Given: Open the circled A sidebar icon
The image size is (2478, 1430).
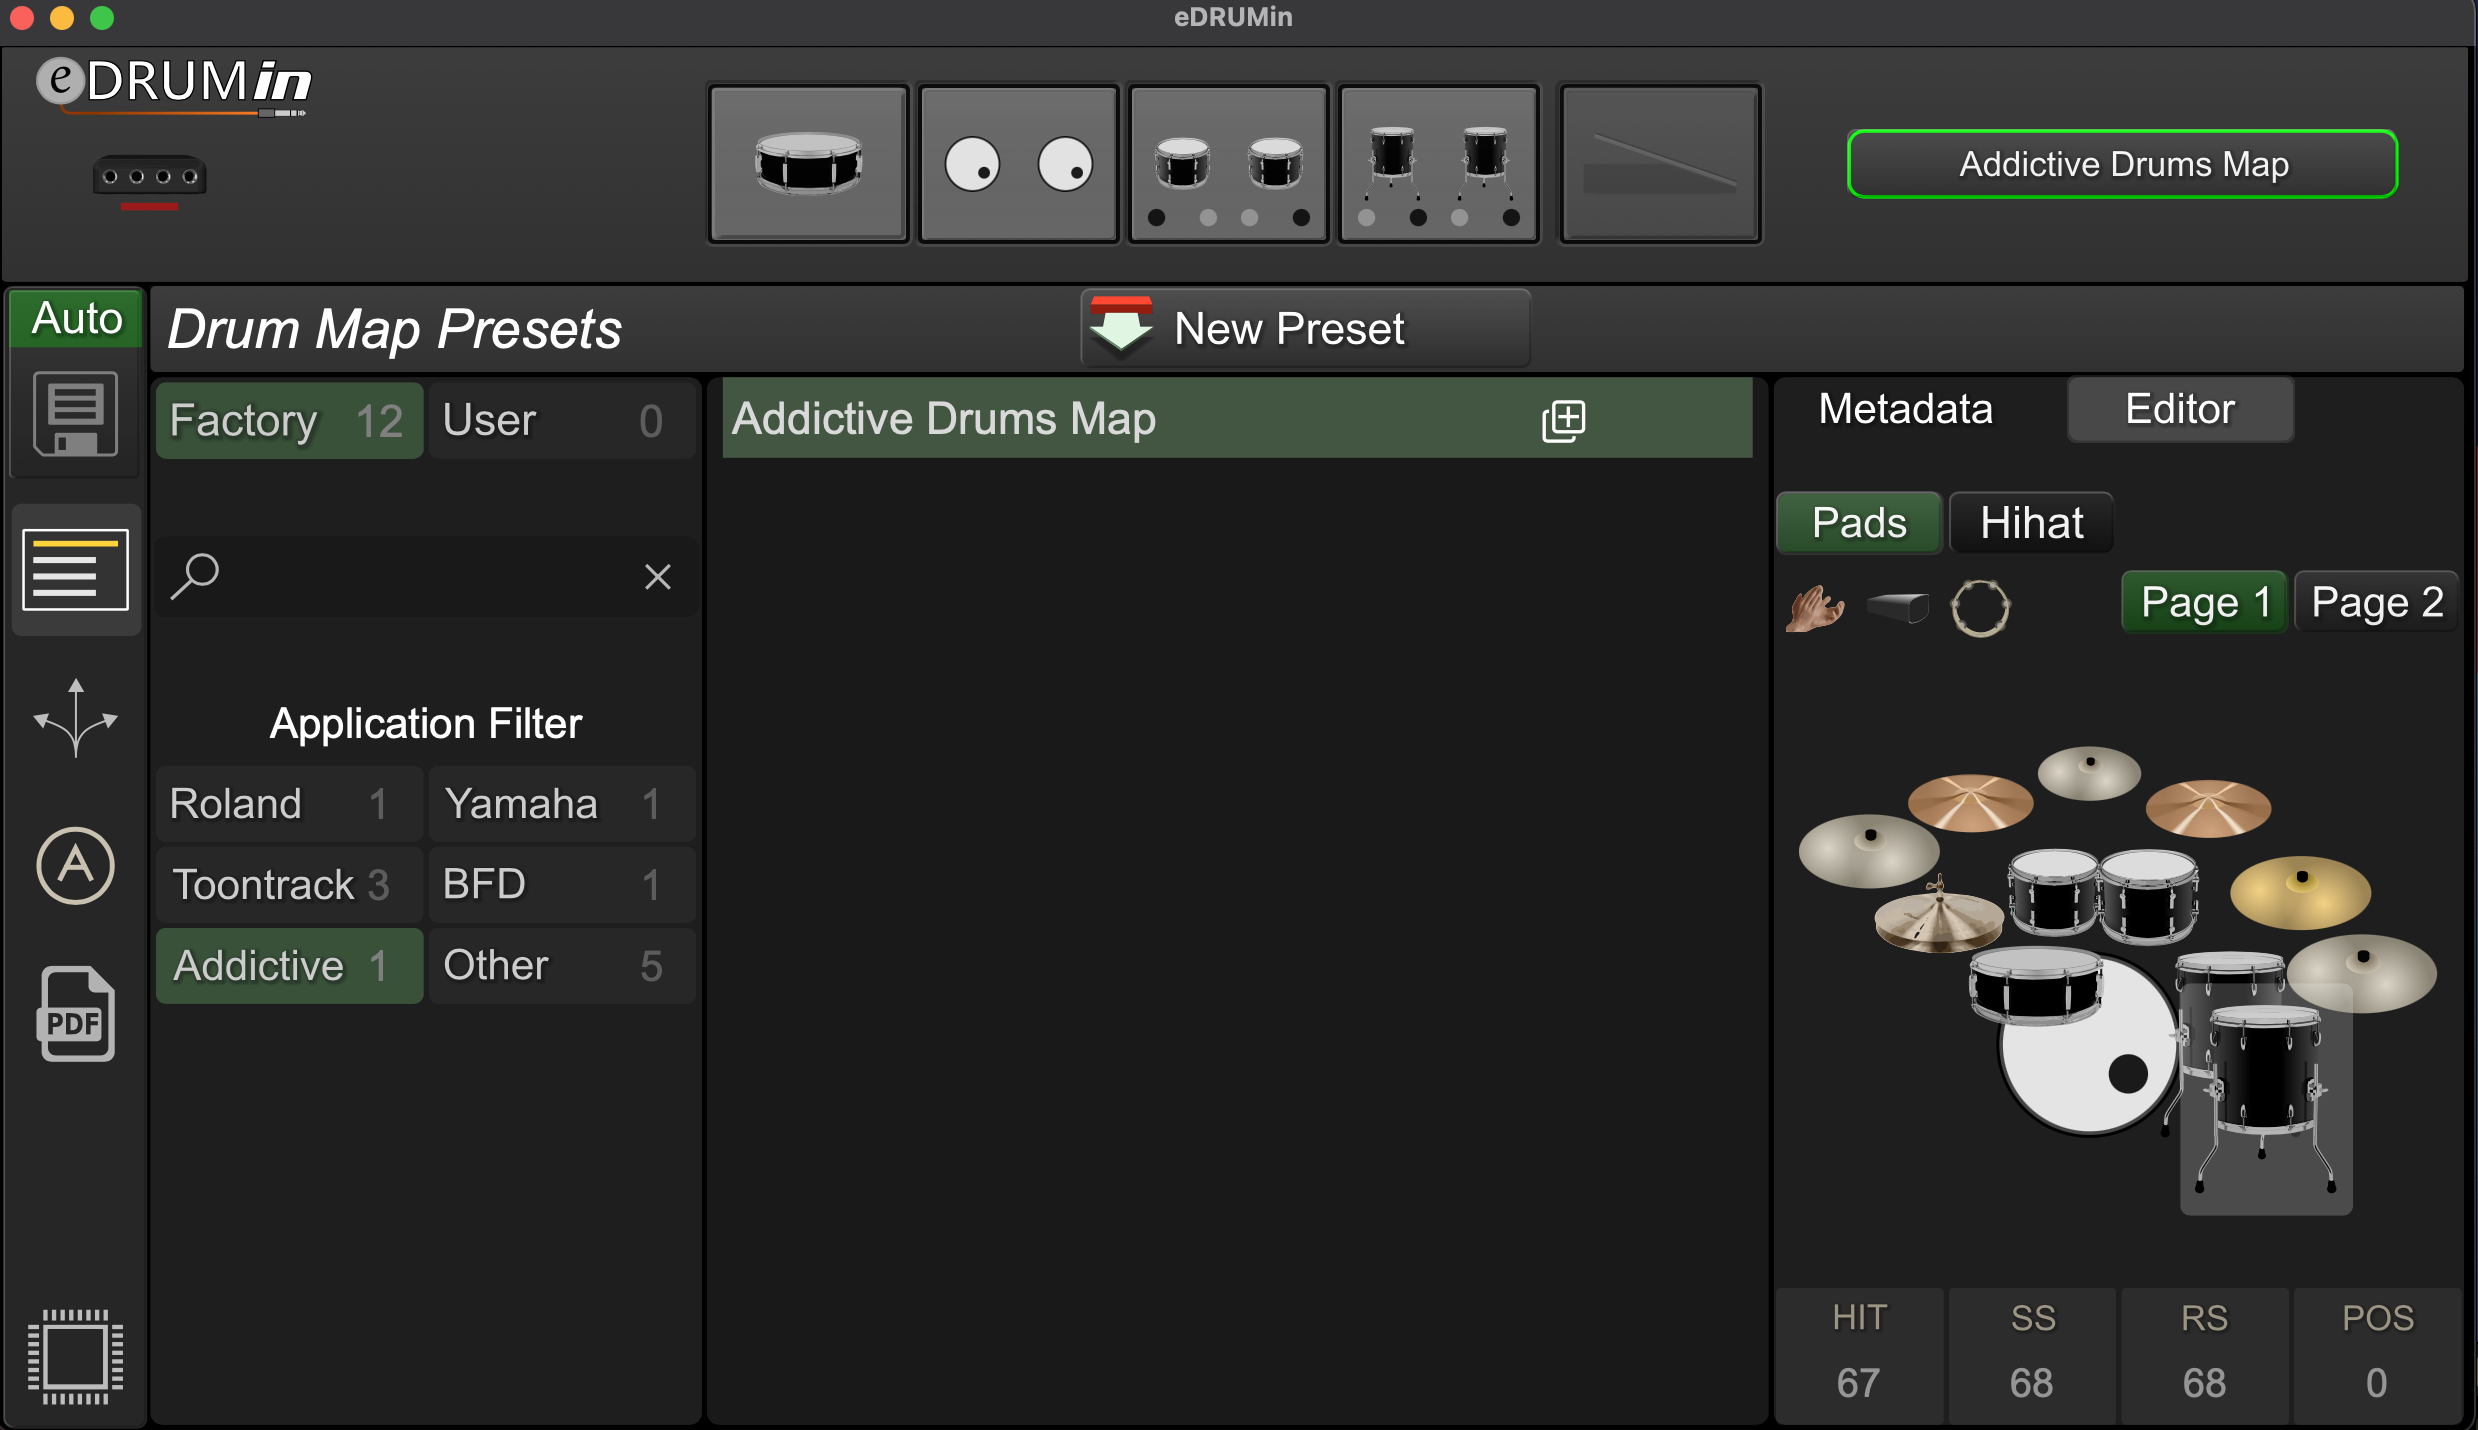Looking at the screenshot, I should click(x=75, y=865).
